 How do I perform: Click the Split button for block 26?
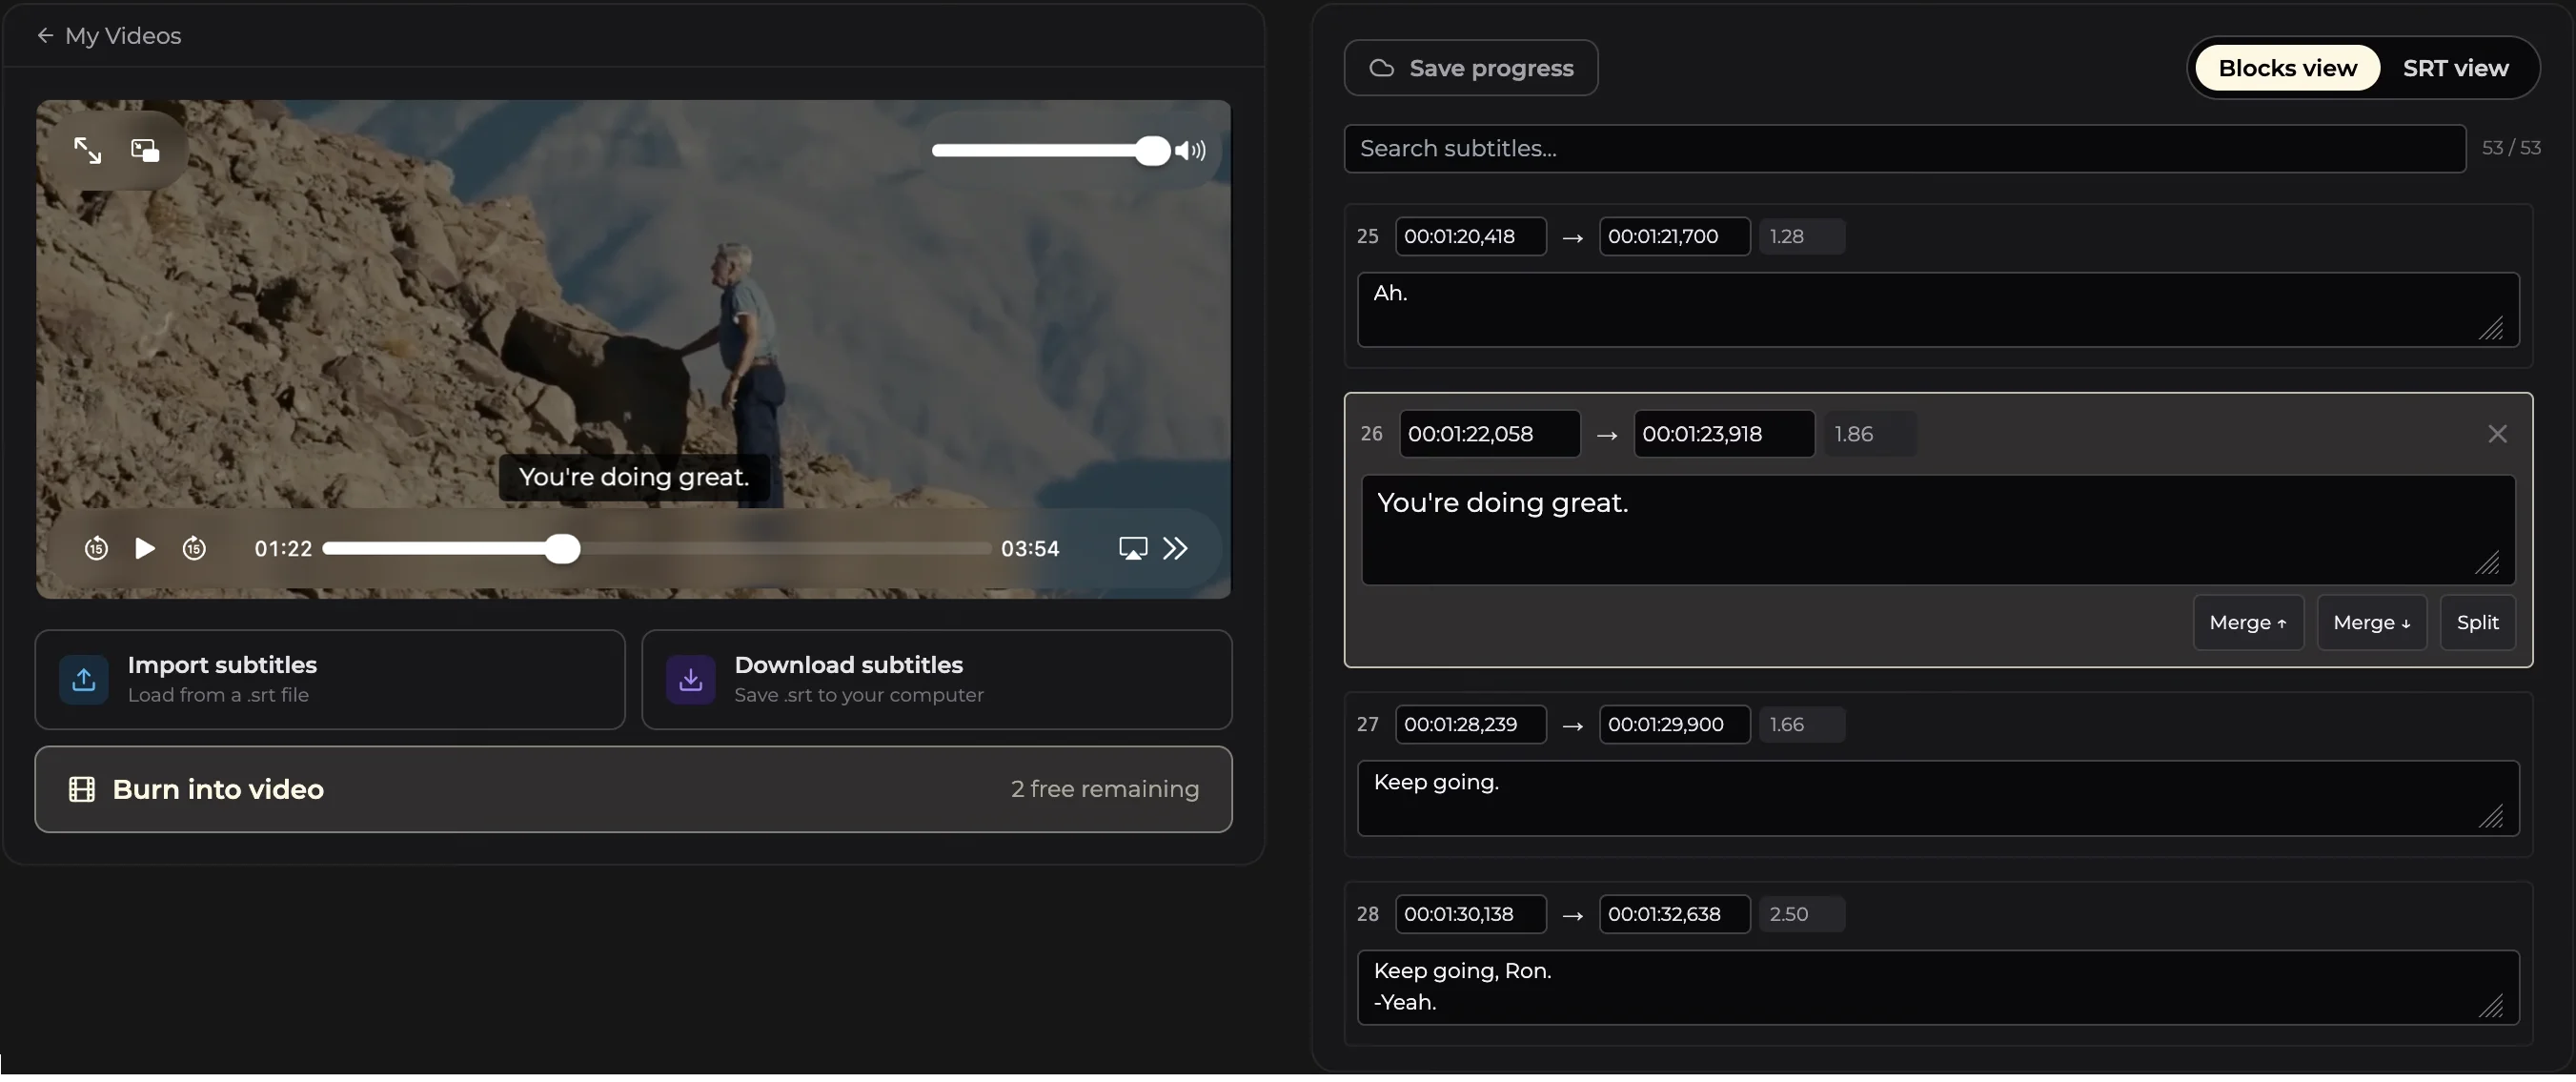coord(2478,622)
